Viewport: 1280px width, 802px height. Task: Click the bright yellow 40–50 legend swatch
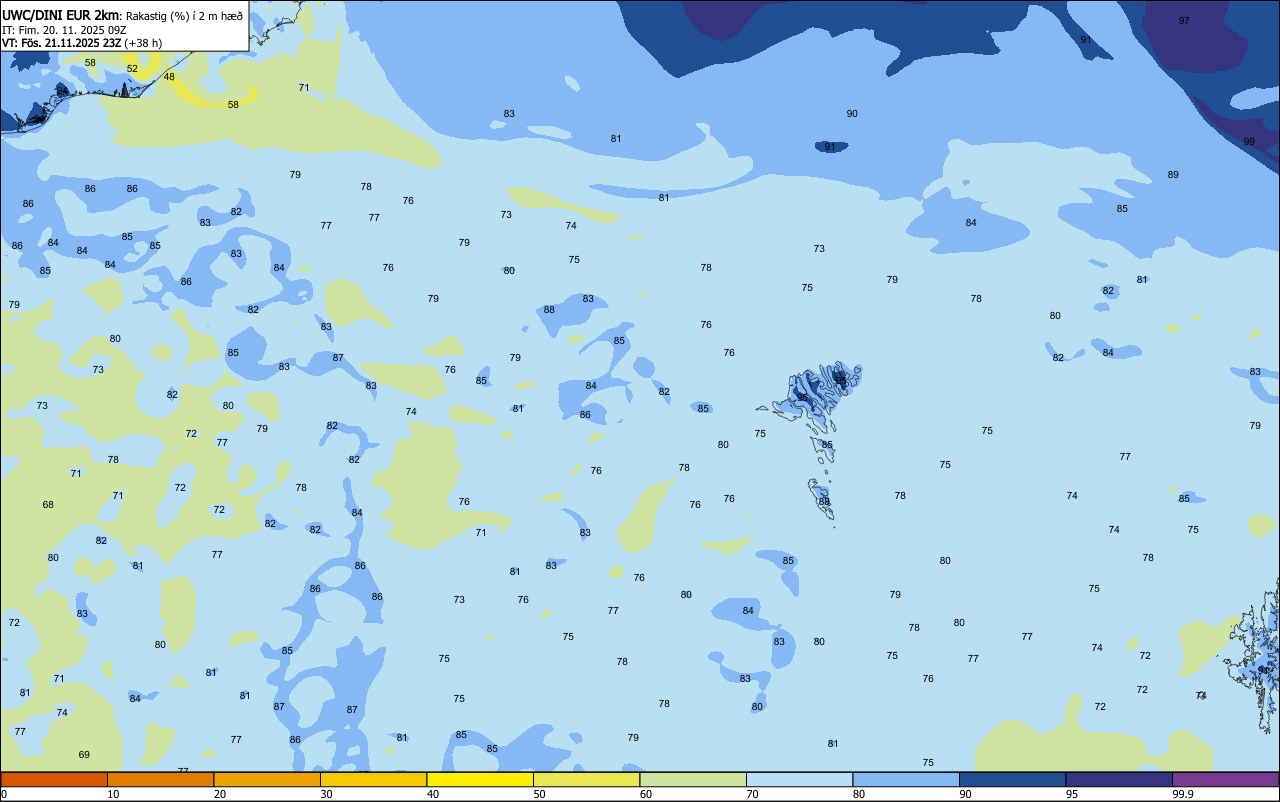pyautogui.click(x=480, y=779)
